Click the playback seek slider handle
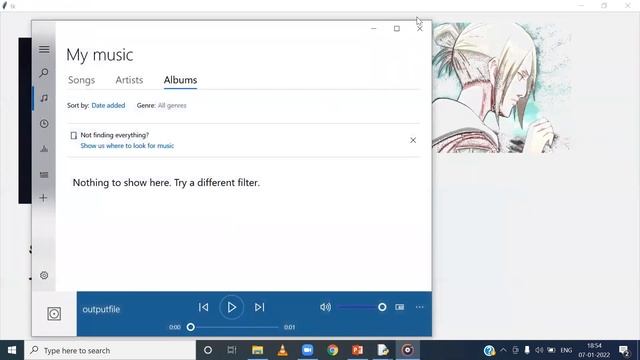Viewport: 640px width, 360px height. pyautogui.click(x=191, y=327)
